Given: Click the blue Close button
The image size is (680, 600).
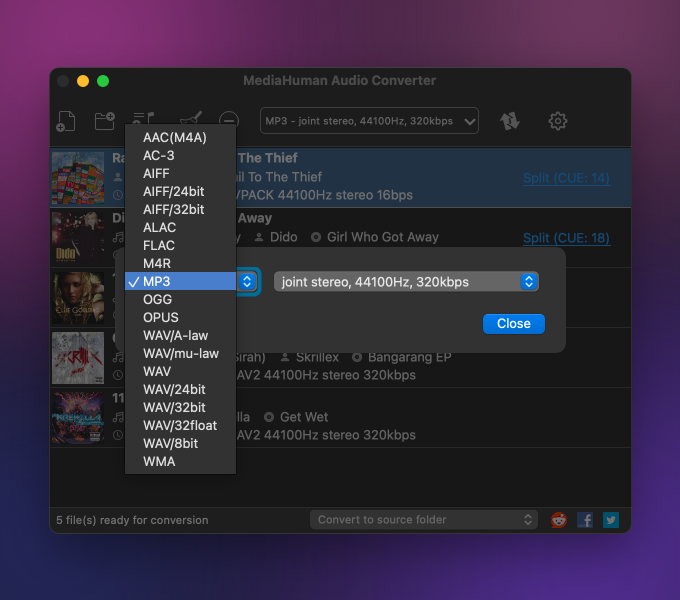Looking at the screenshot, I should click(513, 324).
